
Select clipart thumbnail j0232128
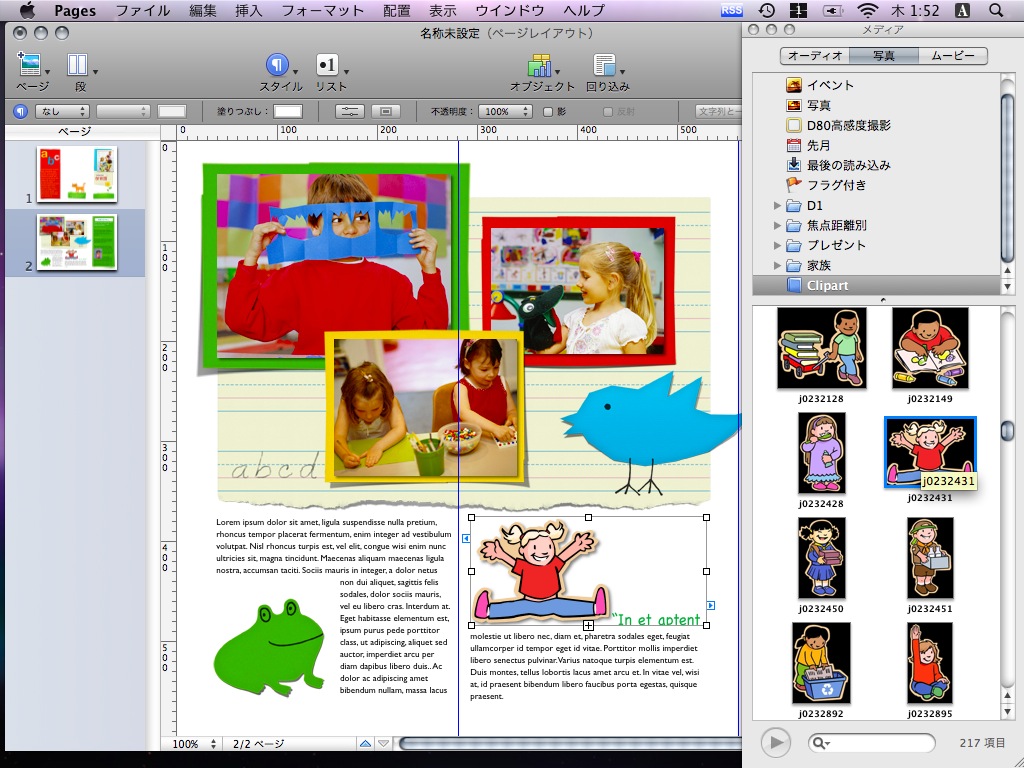point(822,348)
